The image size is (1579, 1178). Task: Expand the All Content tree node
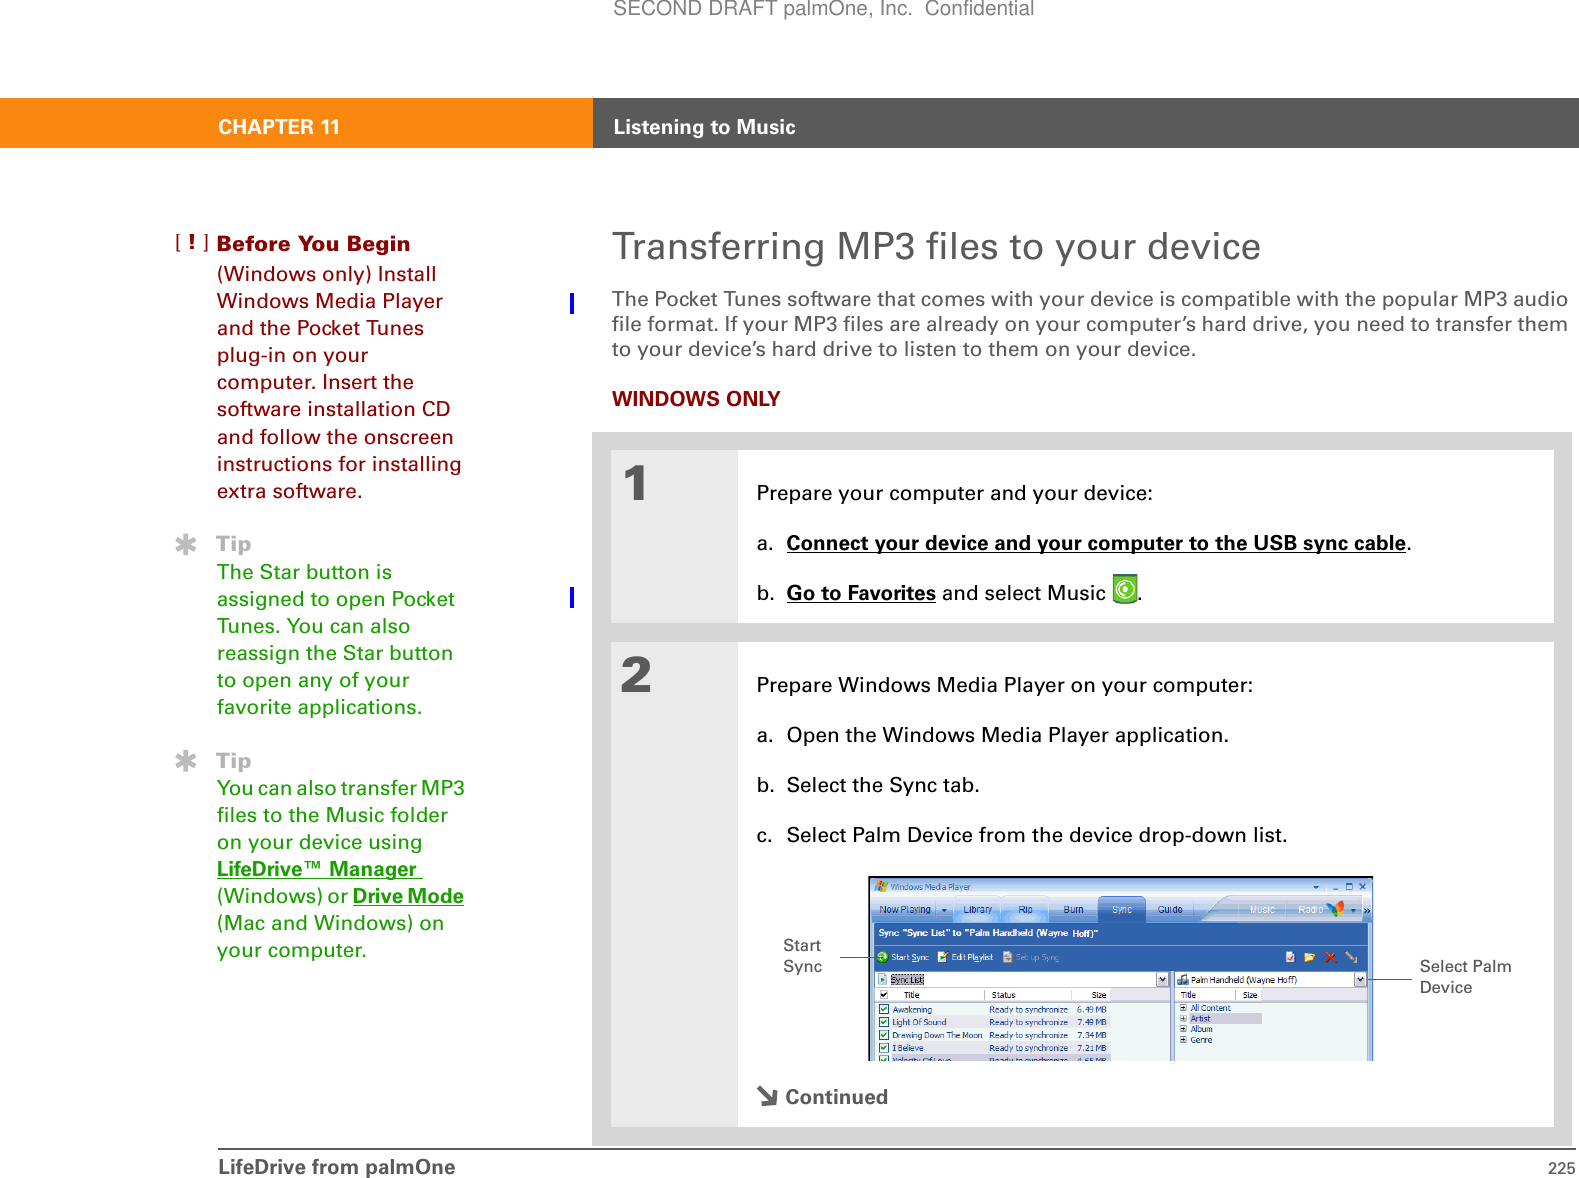(x=1183, y=1008)
